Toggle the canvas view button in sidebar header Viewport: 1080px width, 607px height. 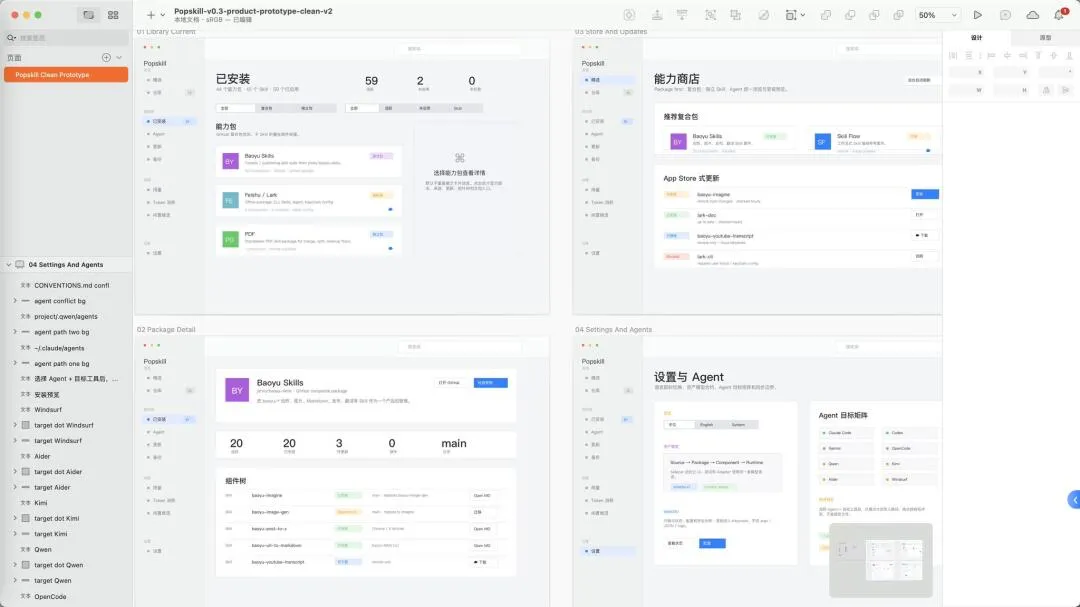[89, 14]
